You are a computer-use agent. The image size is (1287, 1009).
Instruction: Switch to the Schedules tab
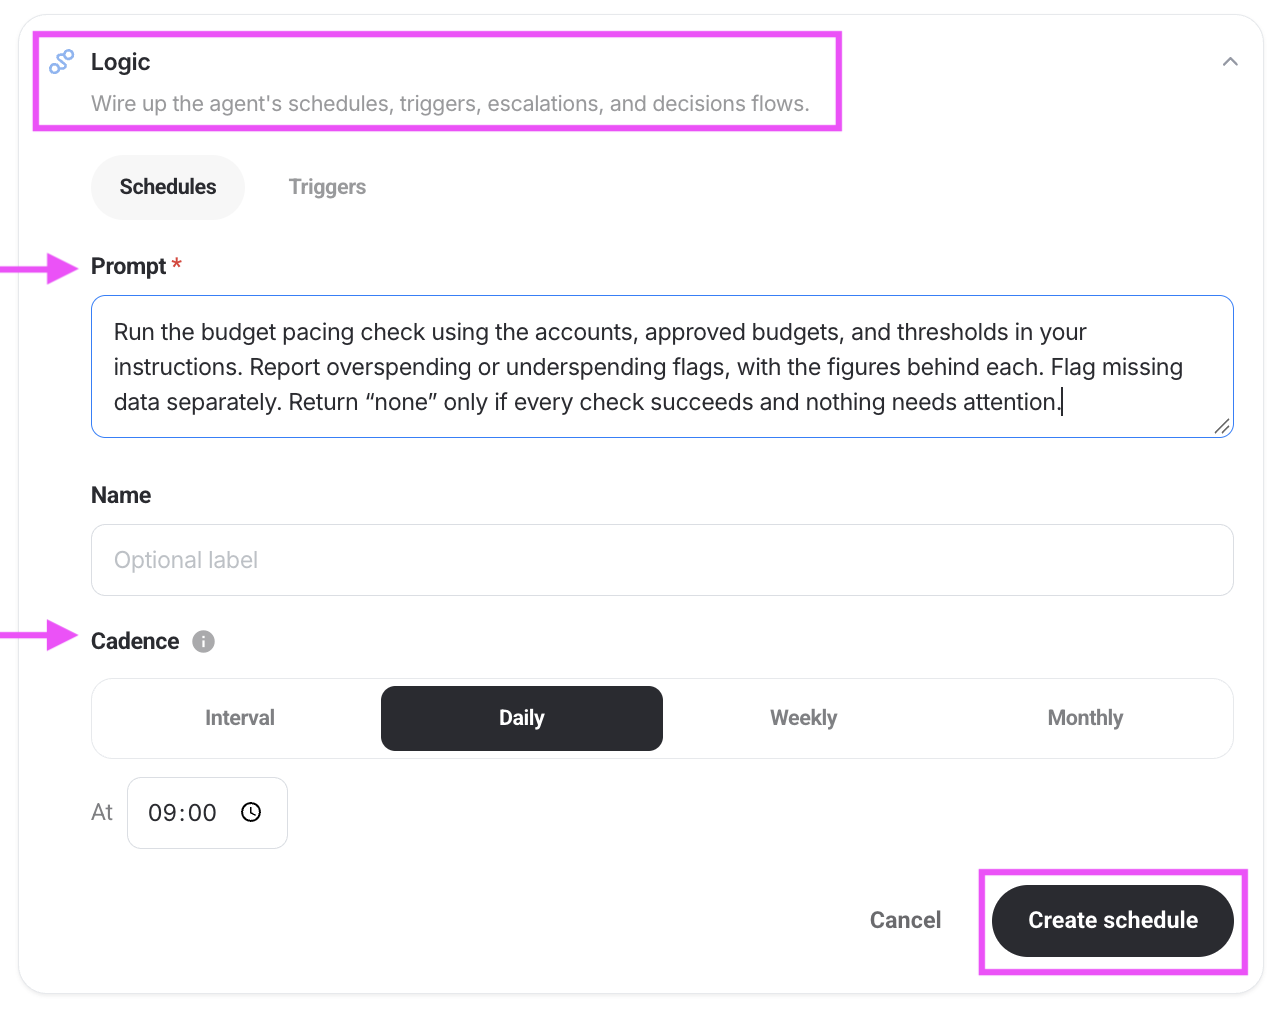[168, 187]
